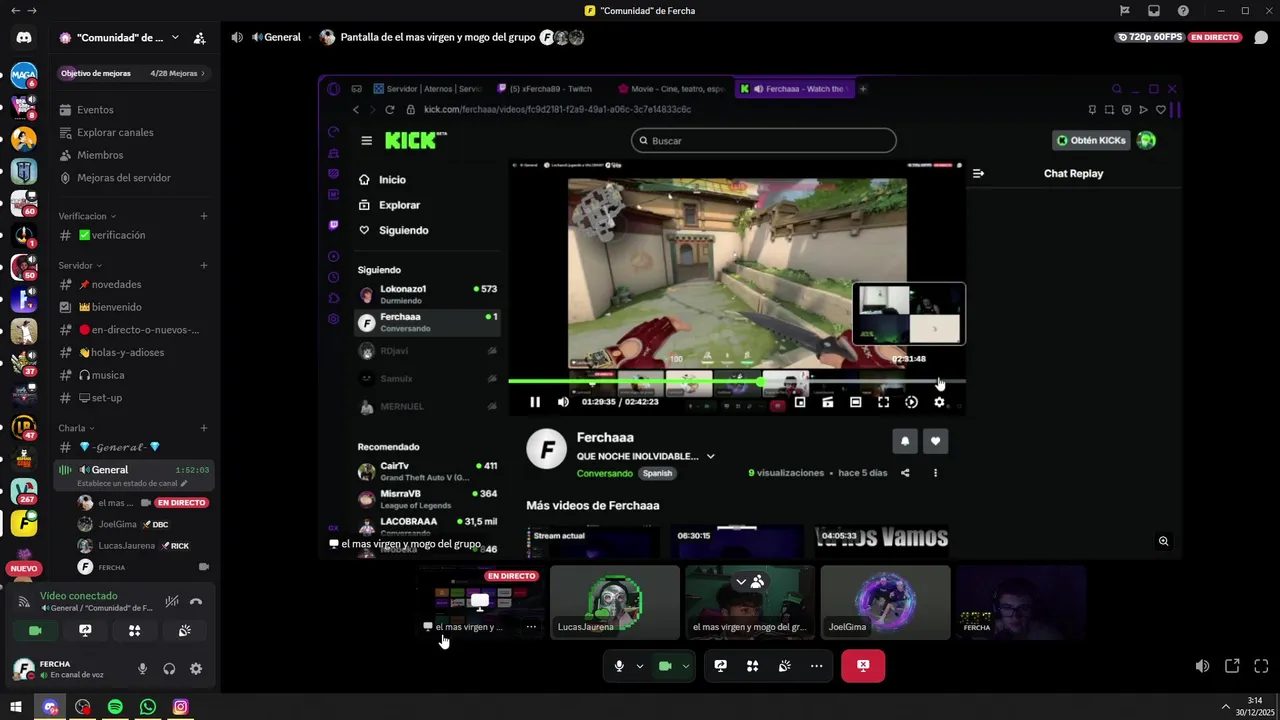Image resolution: width=1280 pixels, height=720 pixels.
Task: Open Miembros list
Action: [134, 155]
